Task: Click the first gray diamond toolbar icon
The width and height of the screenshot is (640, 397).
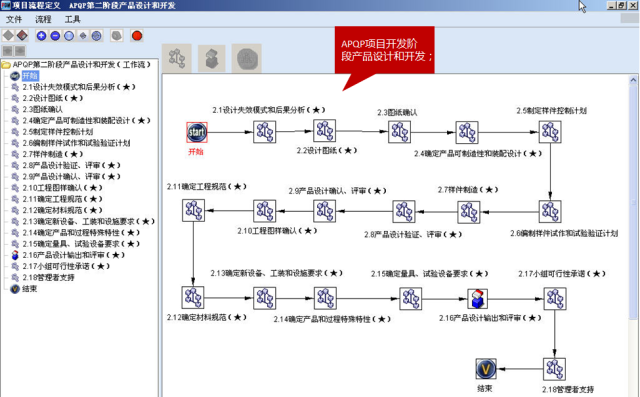Action: pos(8,36)
